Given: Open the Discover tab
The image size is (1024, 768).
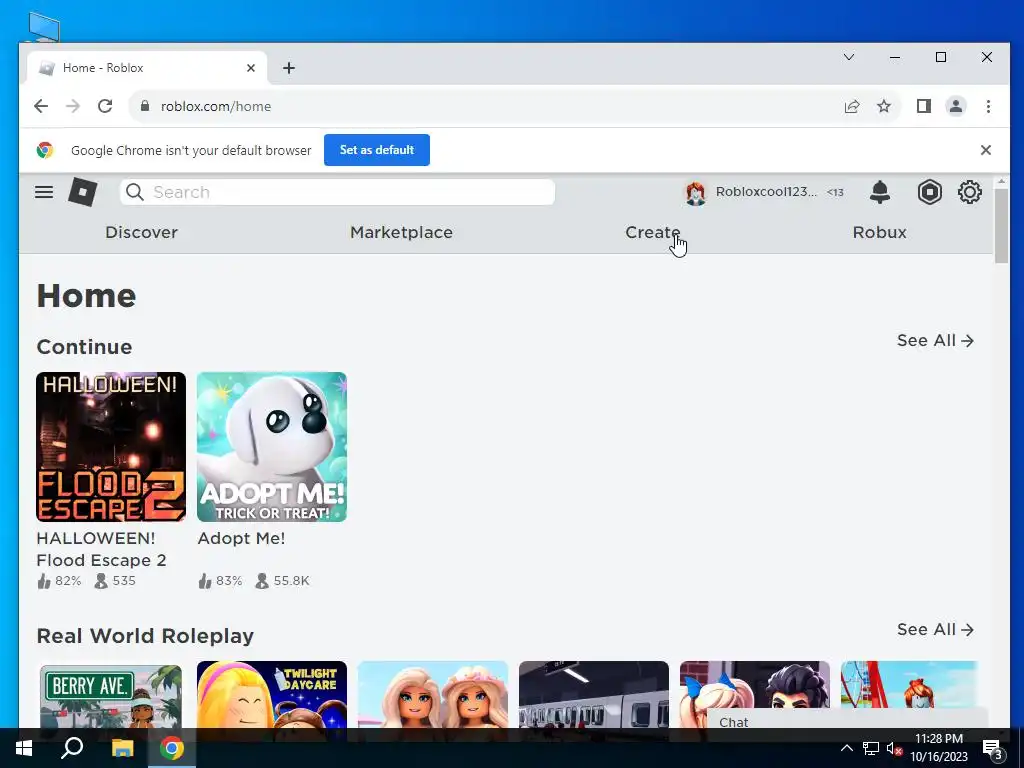Looking at the screenshot, I should tap(142, 232).
